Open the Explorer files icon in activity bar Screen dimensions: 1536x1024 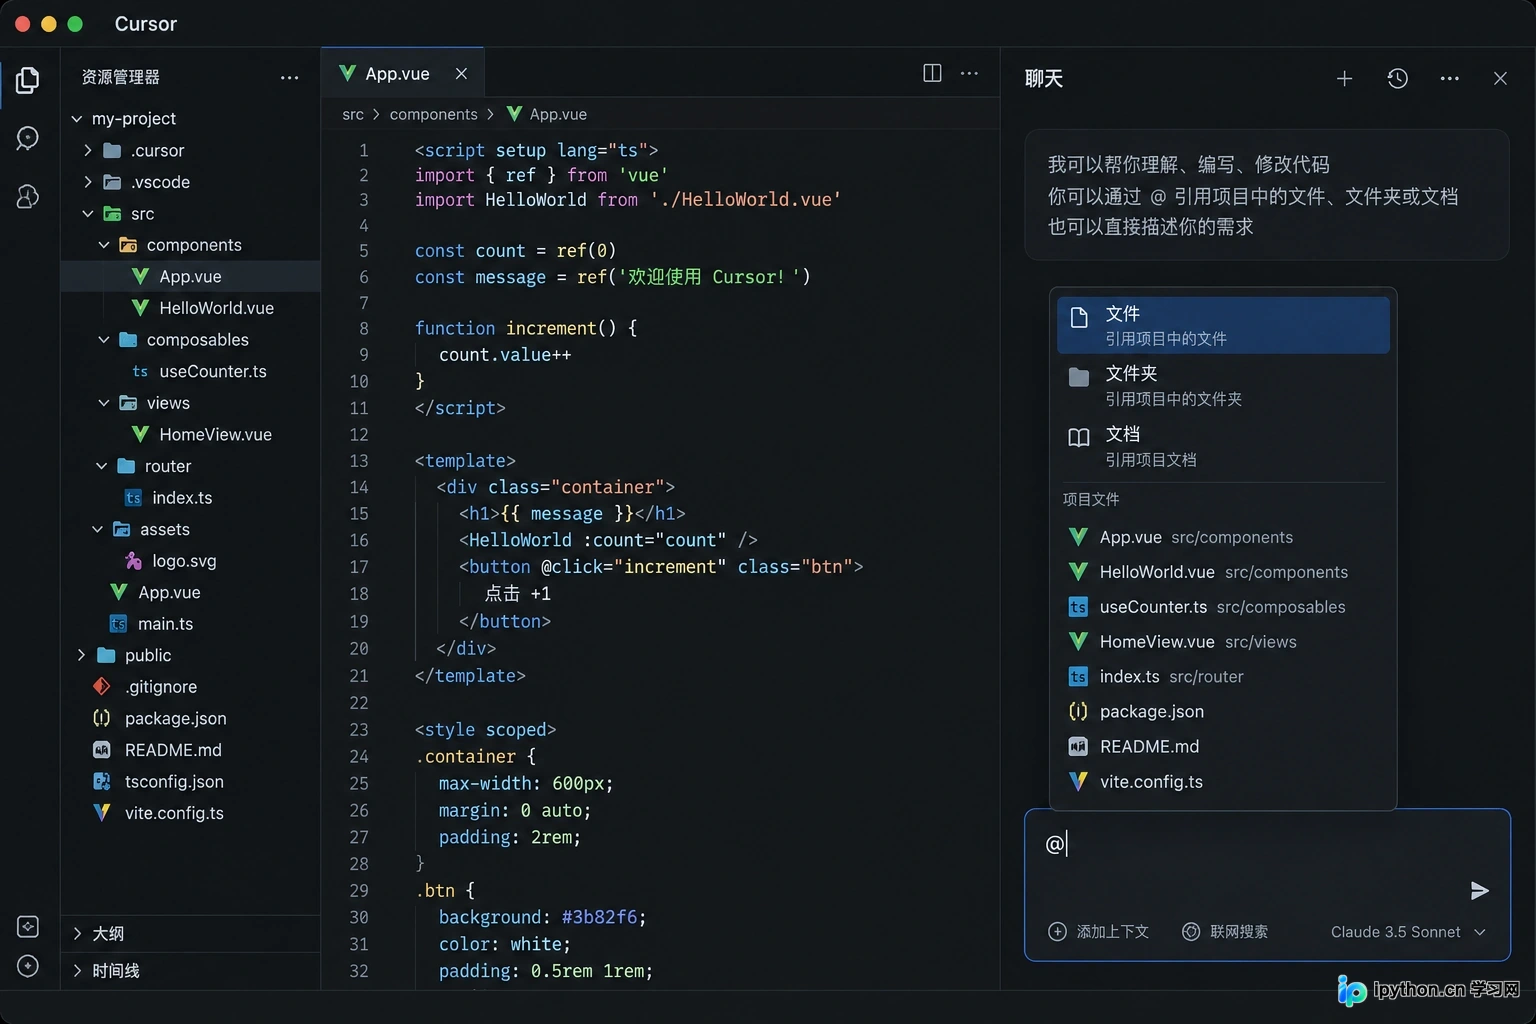28,80
